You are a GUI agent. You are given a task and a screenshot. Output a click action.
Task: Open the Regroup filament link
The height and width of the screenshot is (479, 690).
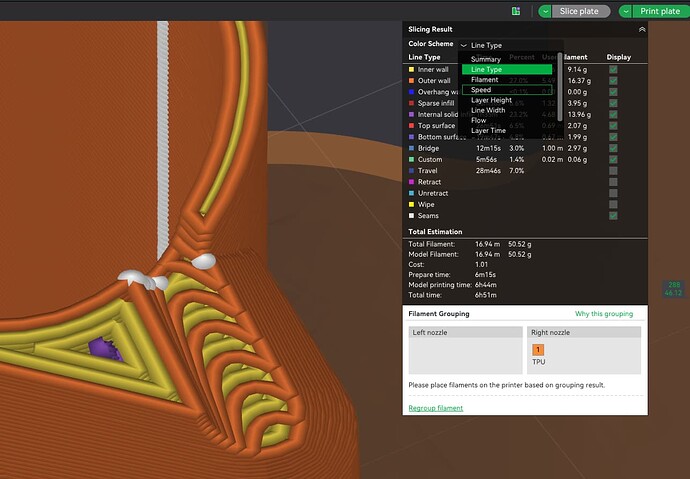[436, 408]
